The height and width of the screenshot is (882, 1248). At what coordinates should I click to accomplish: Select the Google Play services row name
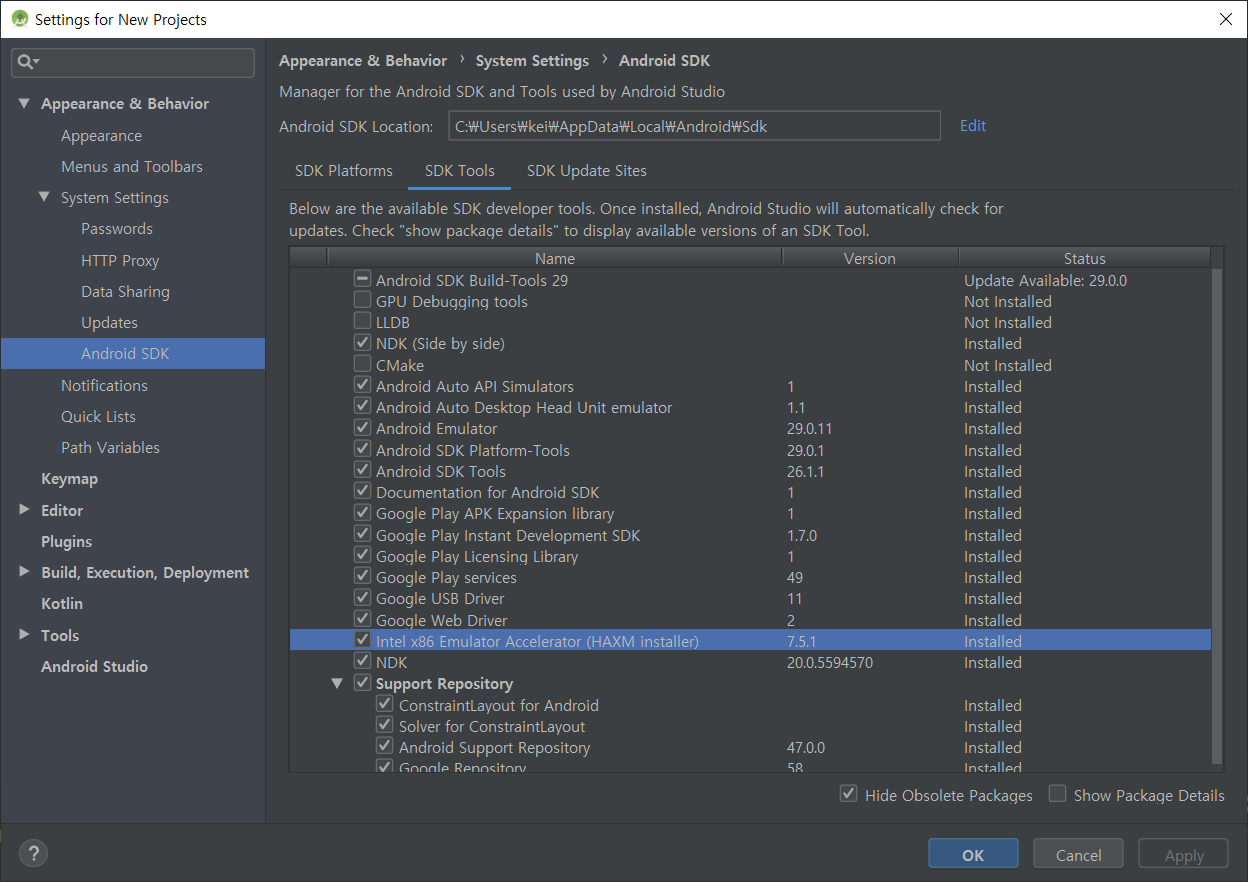(x=446, y=577)
